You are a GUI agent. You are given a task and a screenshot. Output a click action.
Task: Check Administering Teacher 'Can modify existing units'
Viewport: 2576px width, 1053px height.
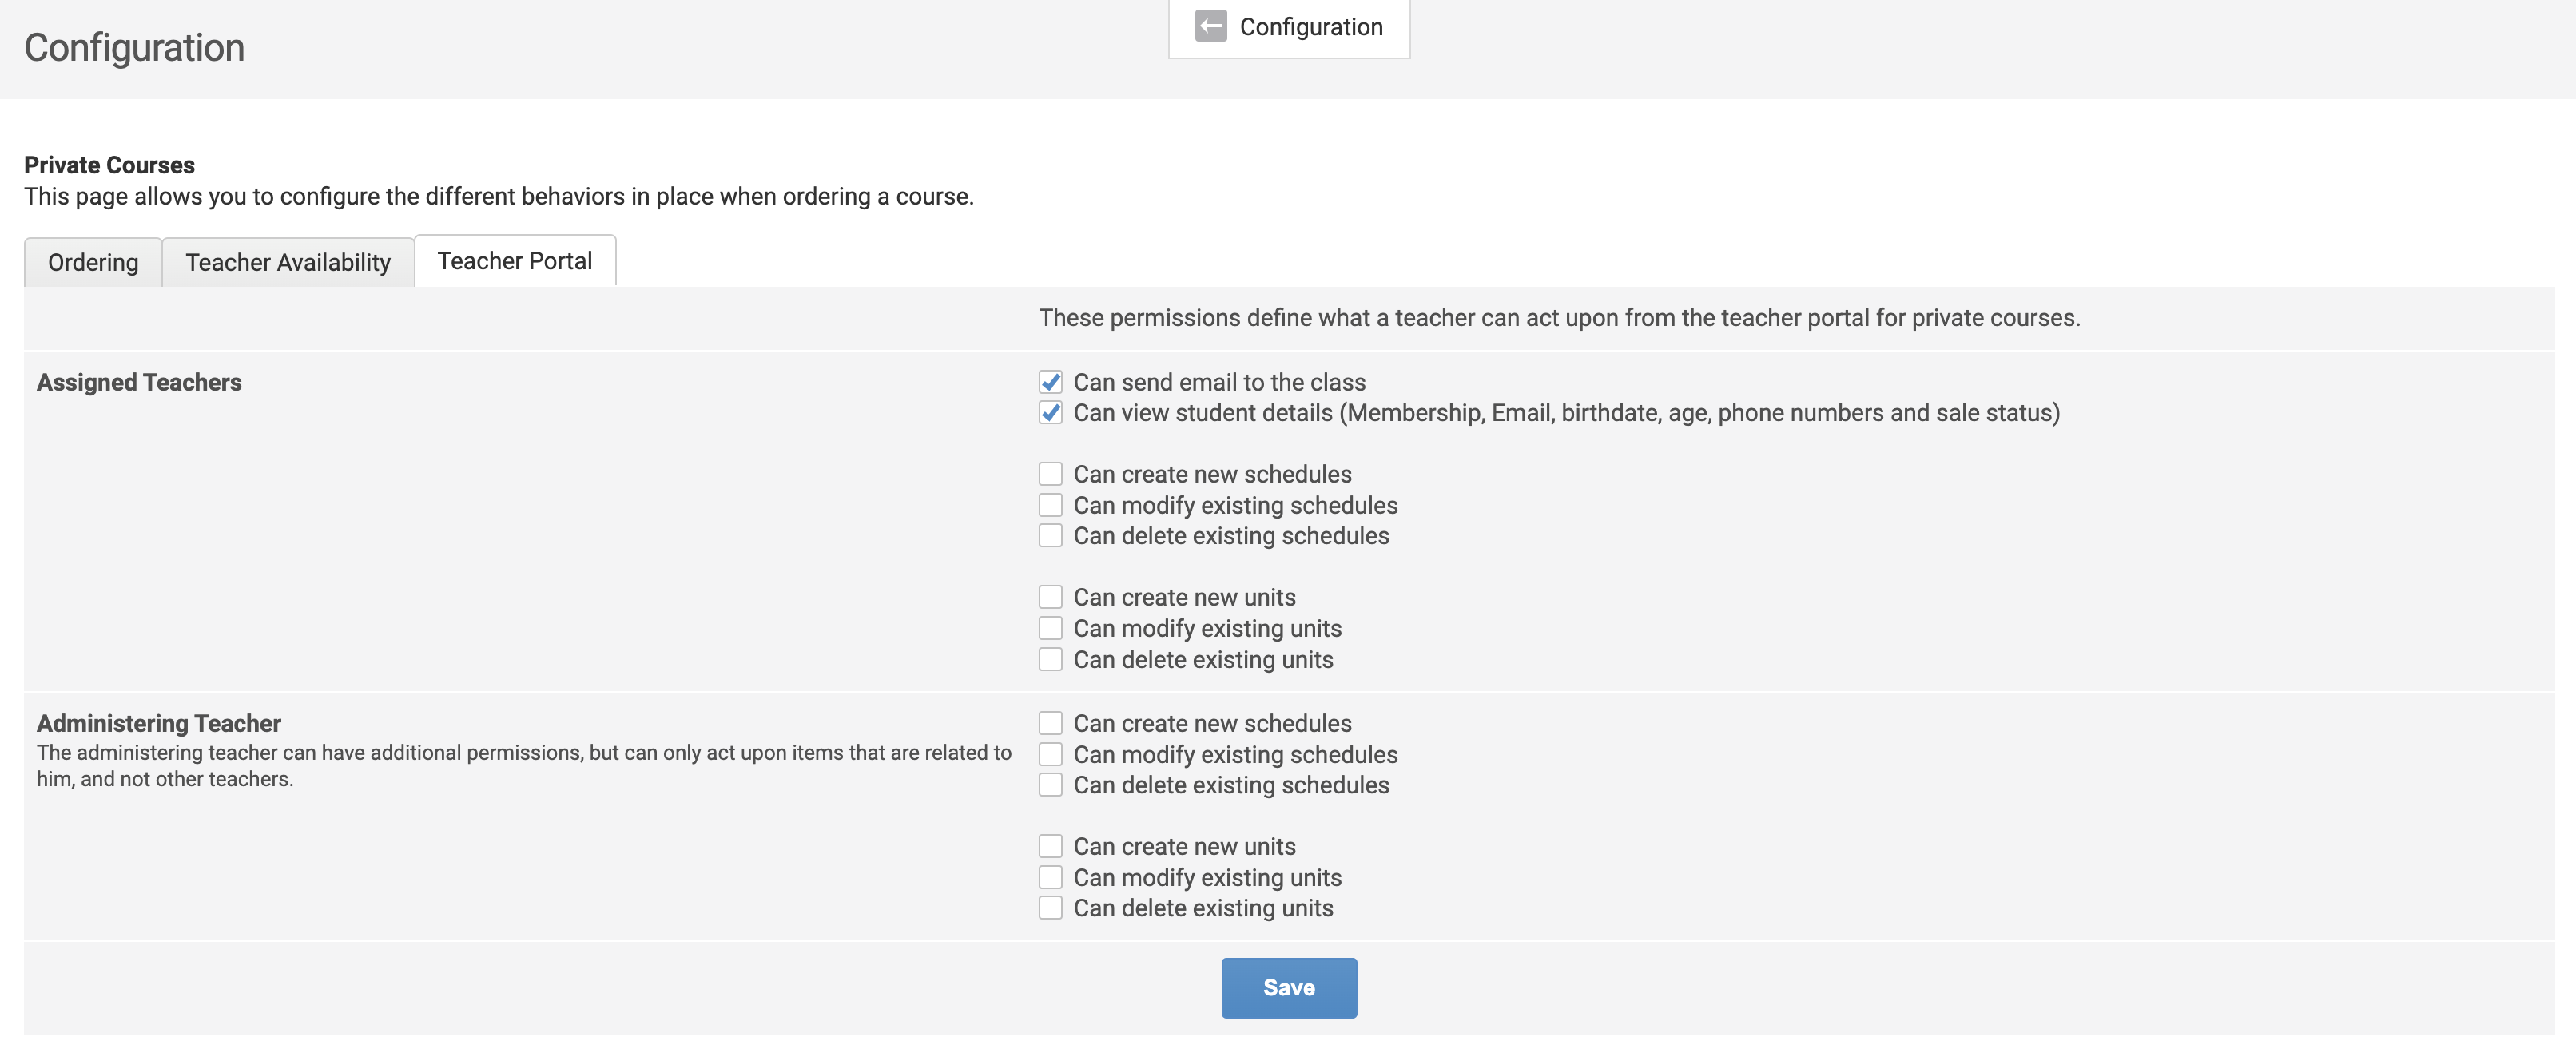coord(1050,877)
